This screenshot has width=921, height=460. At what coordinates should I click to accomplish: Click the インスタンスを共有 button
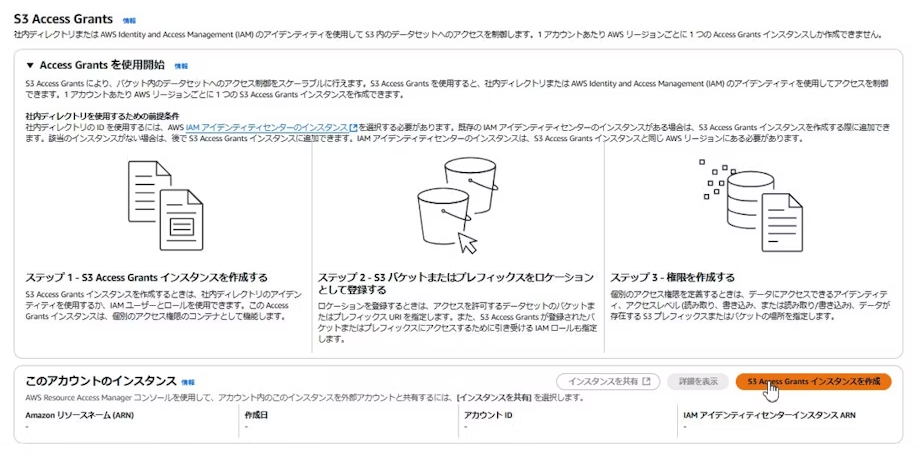tap(608, 381)
